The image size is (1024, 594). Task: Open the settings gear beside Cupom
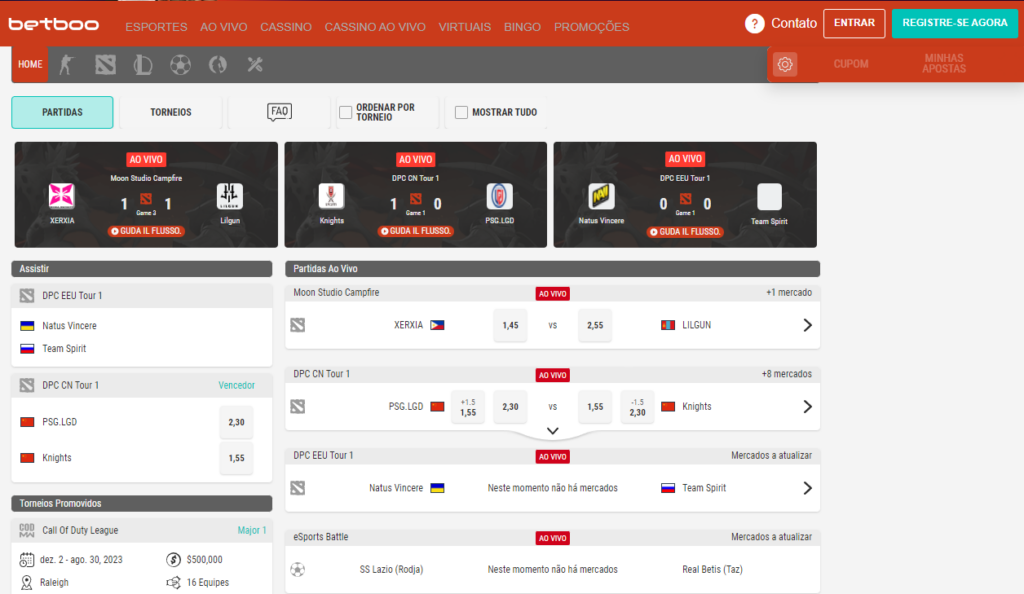point(785,64)
